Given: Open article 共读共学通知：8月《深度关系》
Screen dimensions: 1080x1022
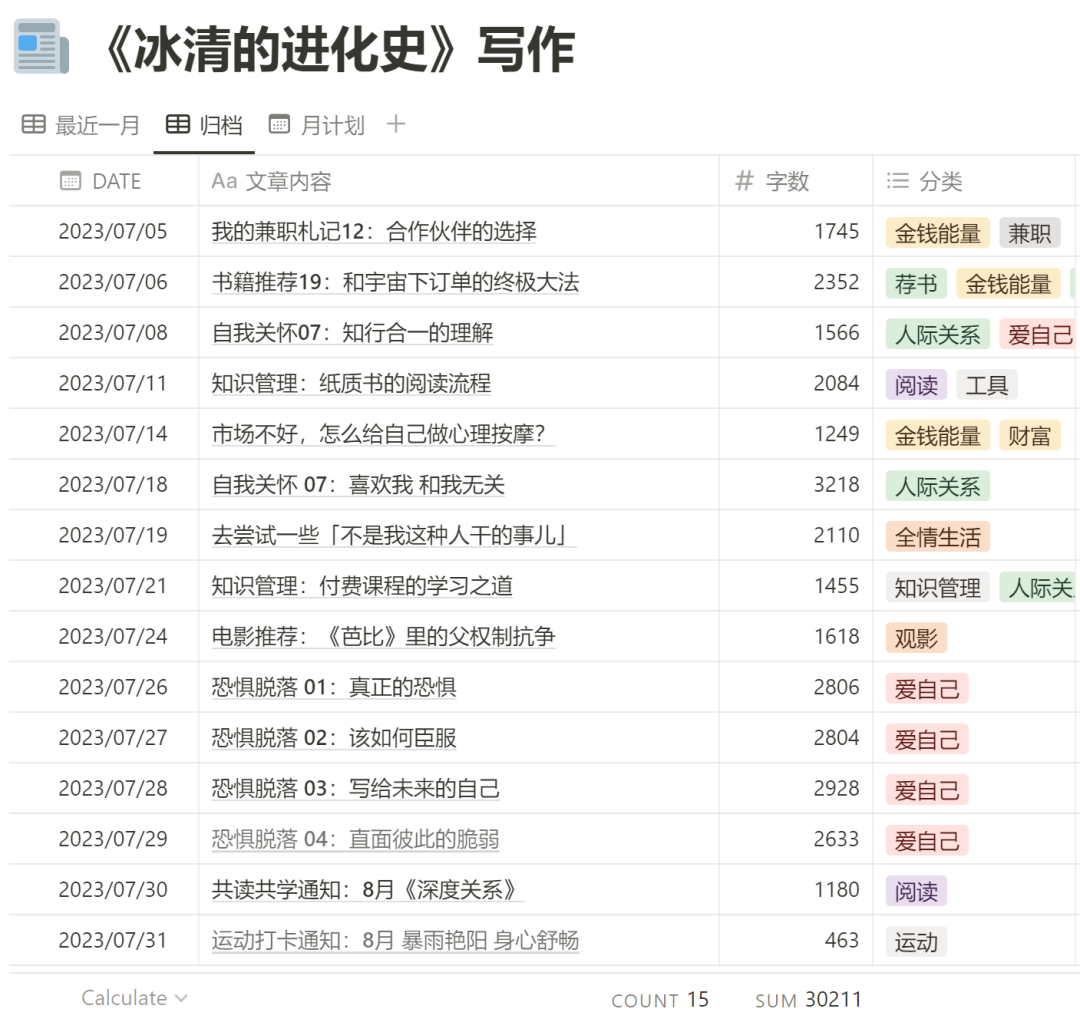Looking at the screenshot, I should point(366,890).
